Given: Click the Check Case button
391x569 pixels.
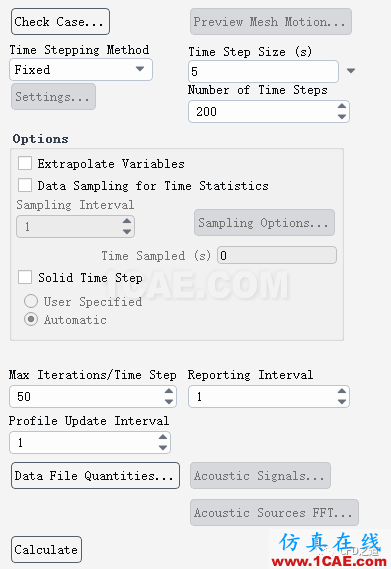Looking at the screenshot, I should click(60, 22).
